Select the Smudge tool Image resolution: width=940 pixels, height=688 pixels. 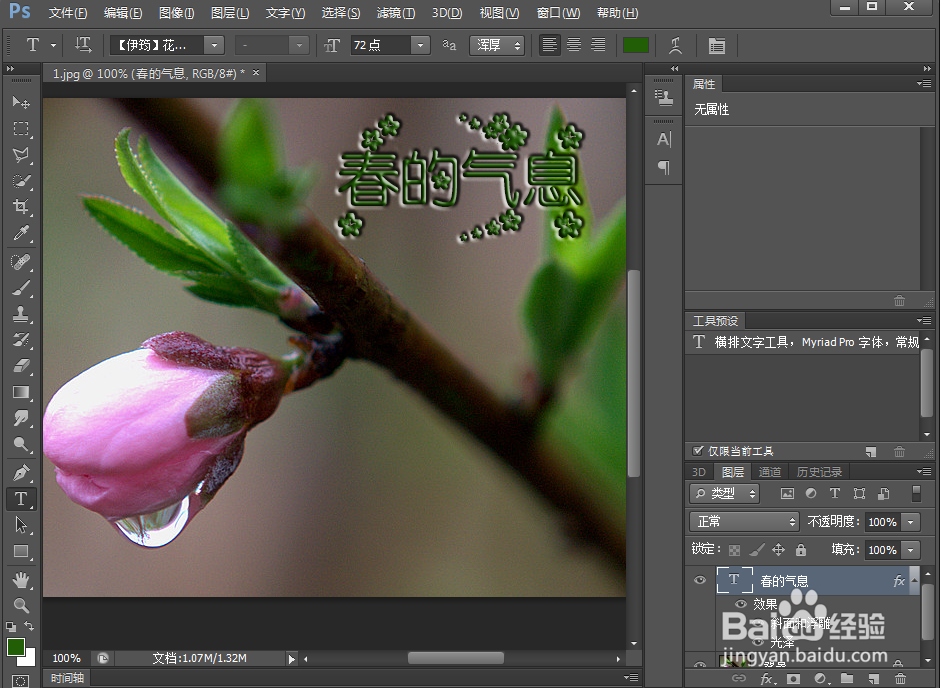coord(21,418)
